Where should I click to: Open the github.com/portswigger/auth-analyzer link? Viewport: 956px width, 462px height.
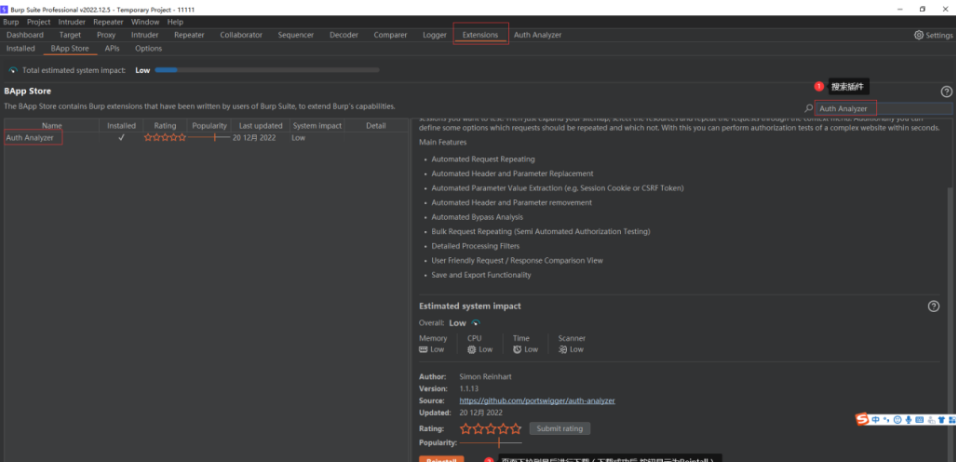click(x=537, y=401)
